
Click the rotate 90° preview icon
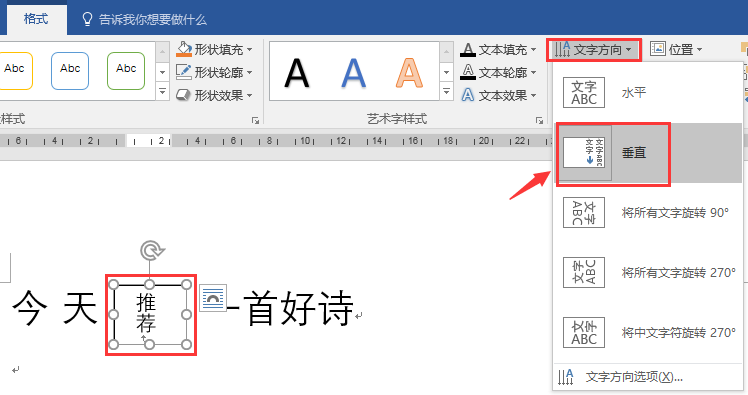click(x=584, y=213)
